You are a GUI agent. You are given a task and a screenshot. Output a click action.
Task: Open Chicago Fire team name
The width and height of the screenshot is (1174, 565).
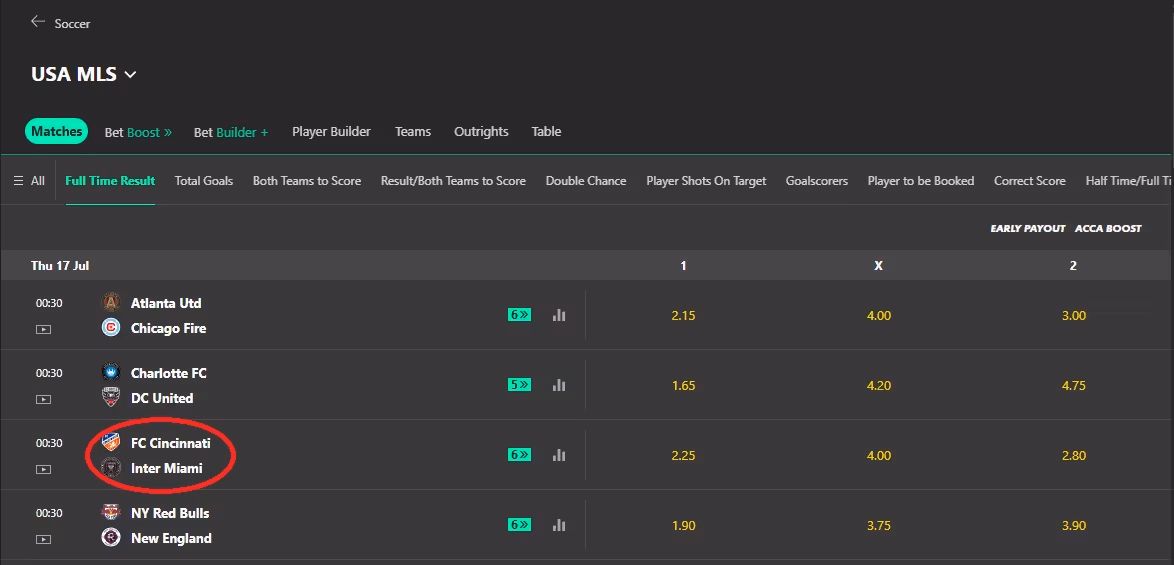tap(168, 328)
